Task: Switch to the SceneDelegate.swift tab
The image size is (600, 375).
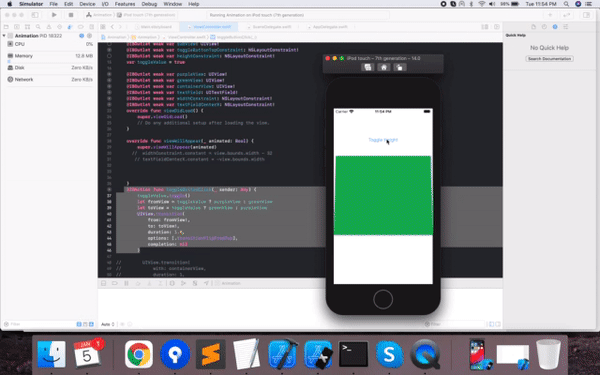Action: 269,27
